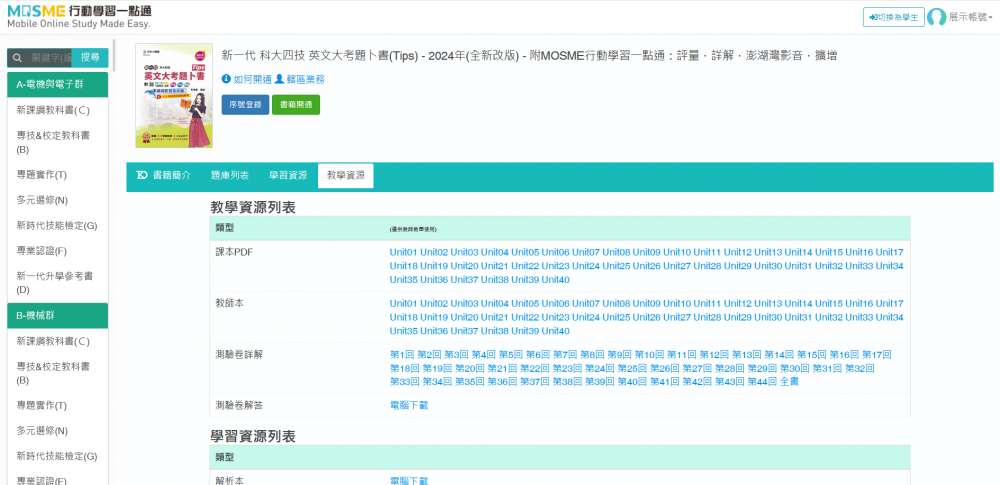Click the keyword search input field

[x=51, y=58]
